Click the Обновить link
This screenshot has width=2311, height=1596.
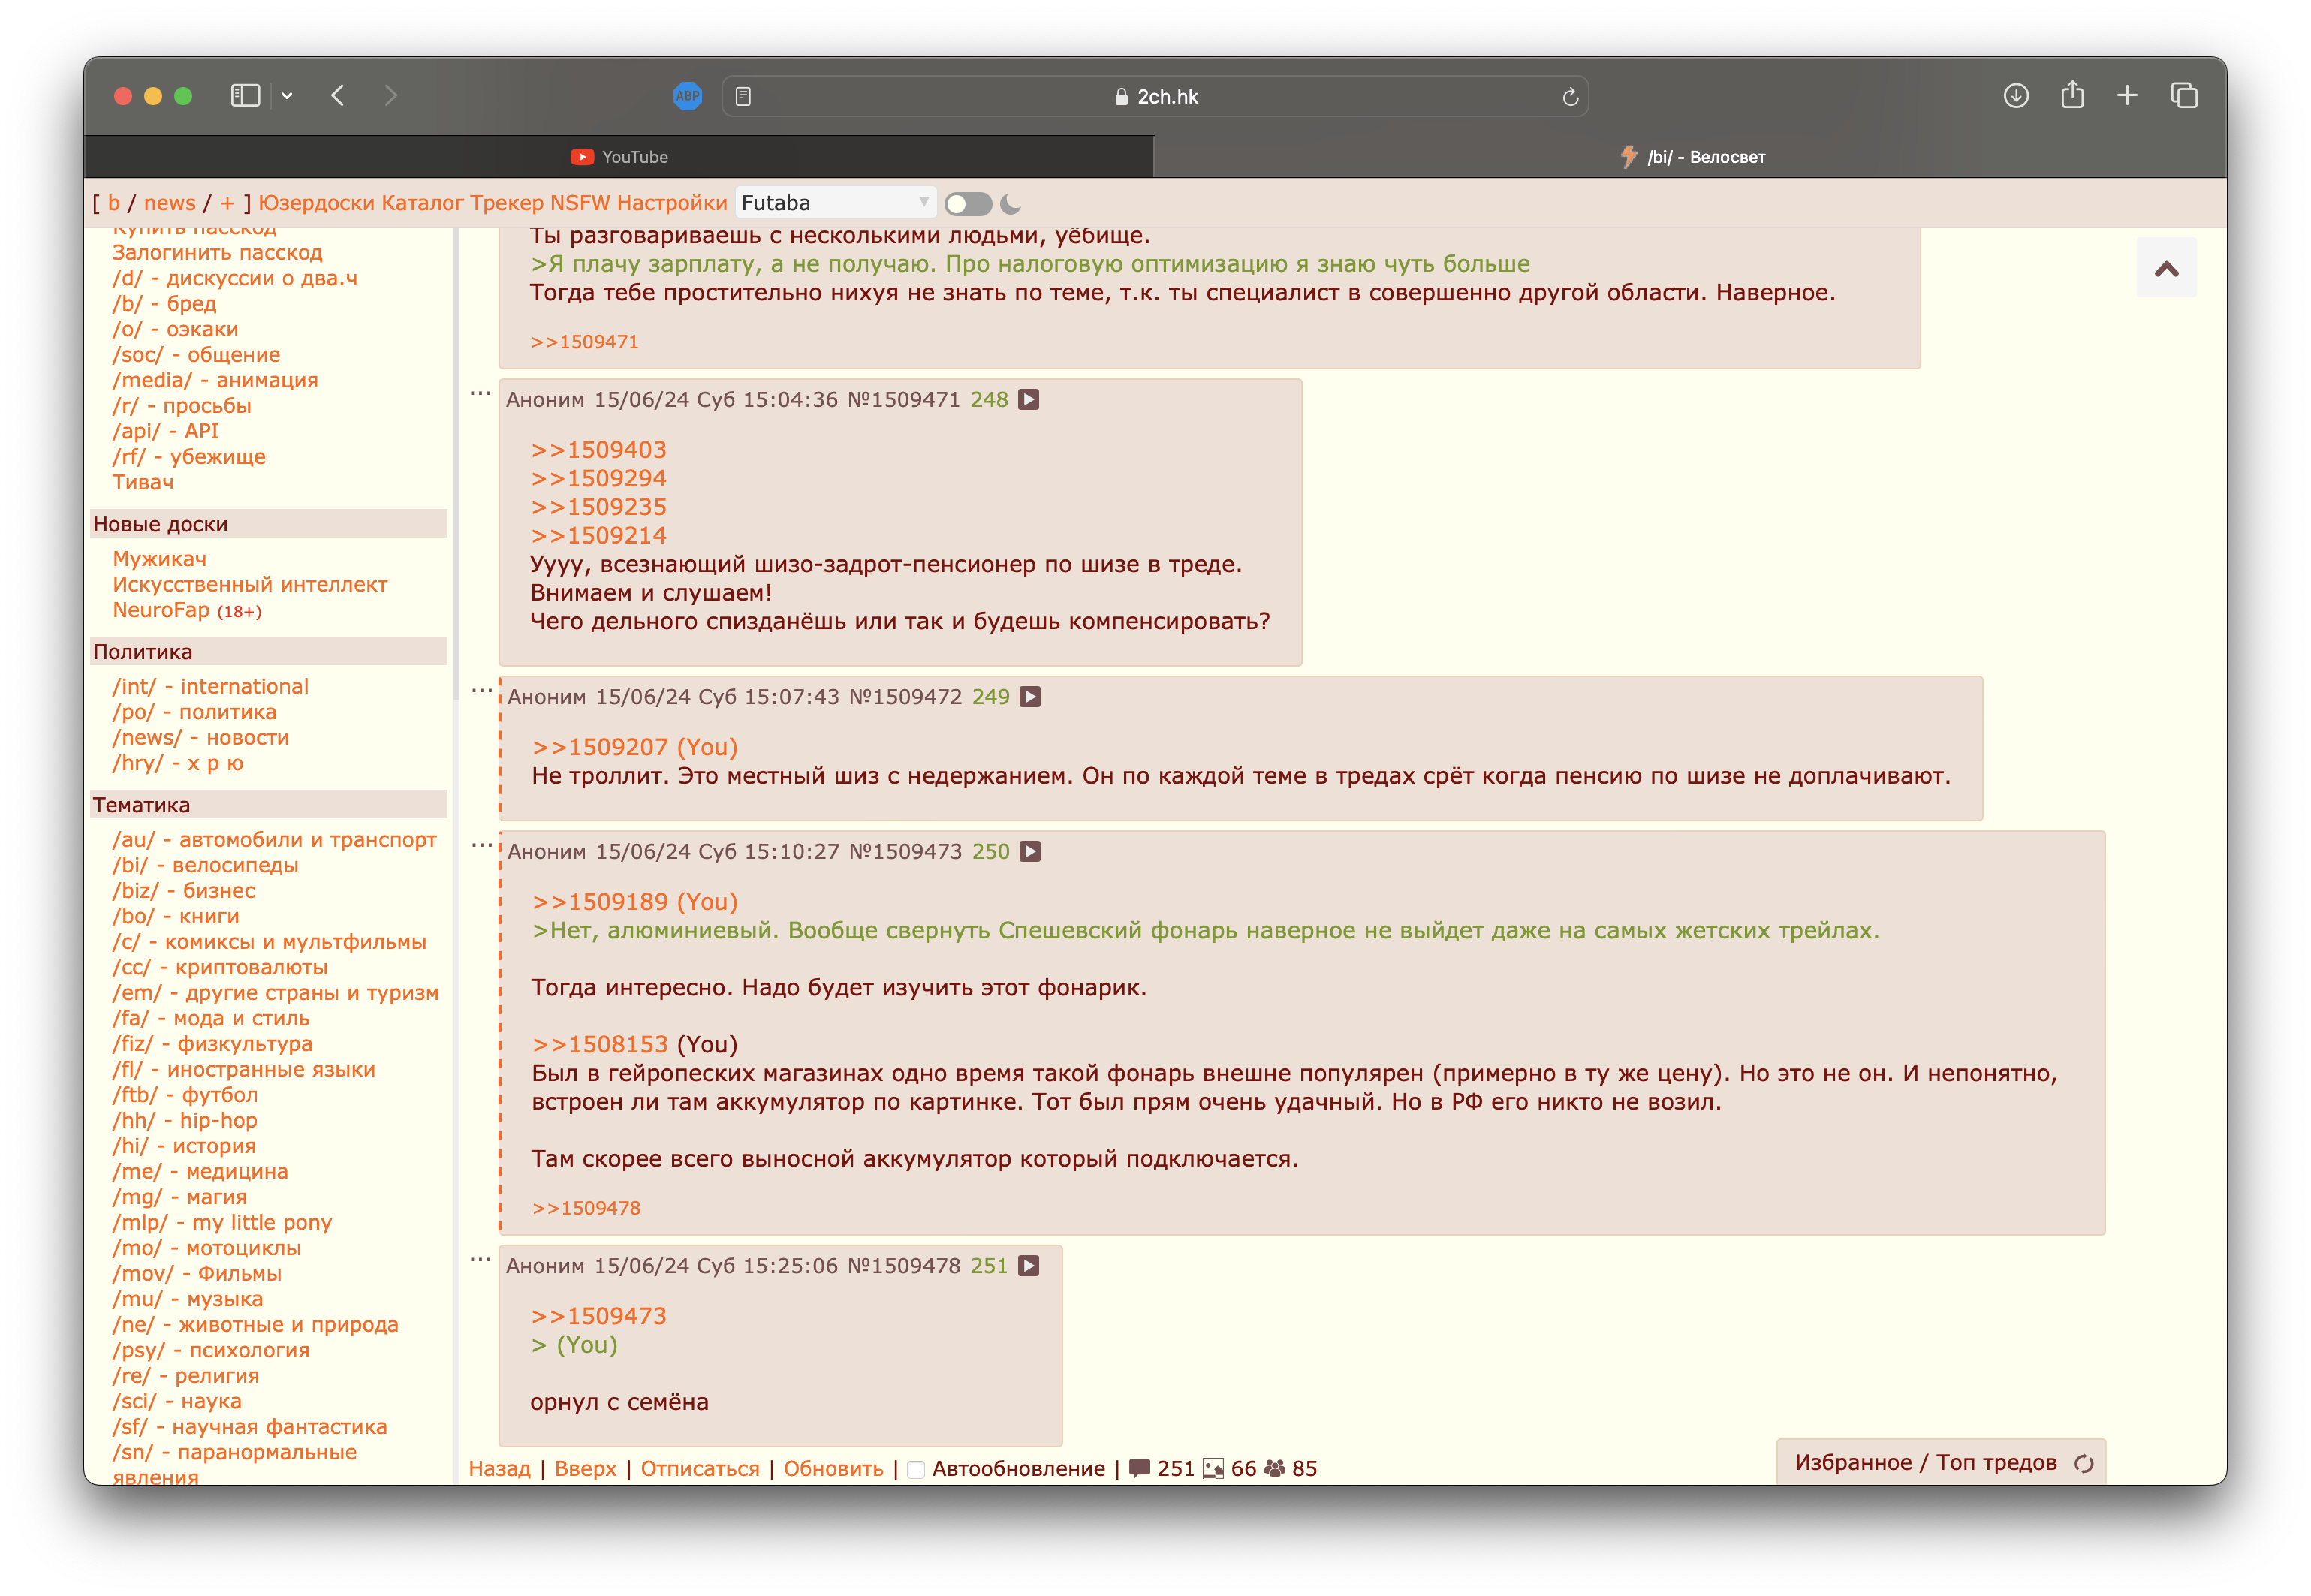click(x=833, y=1468)
